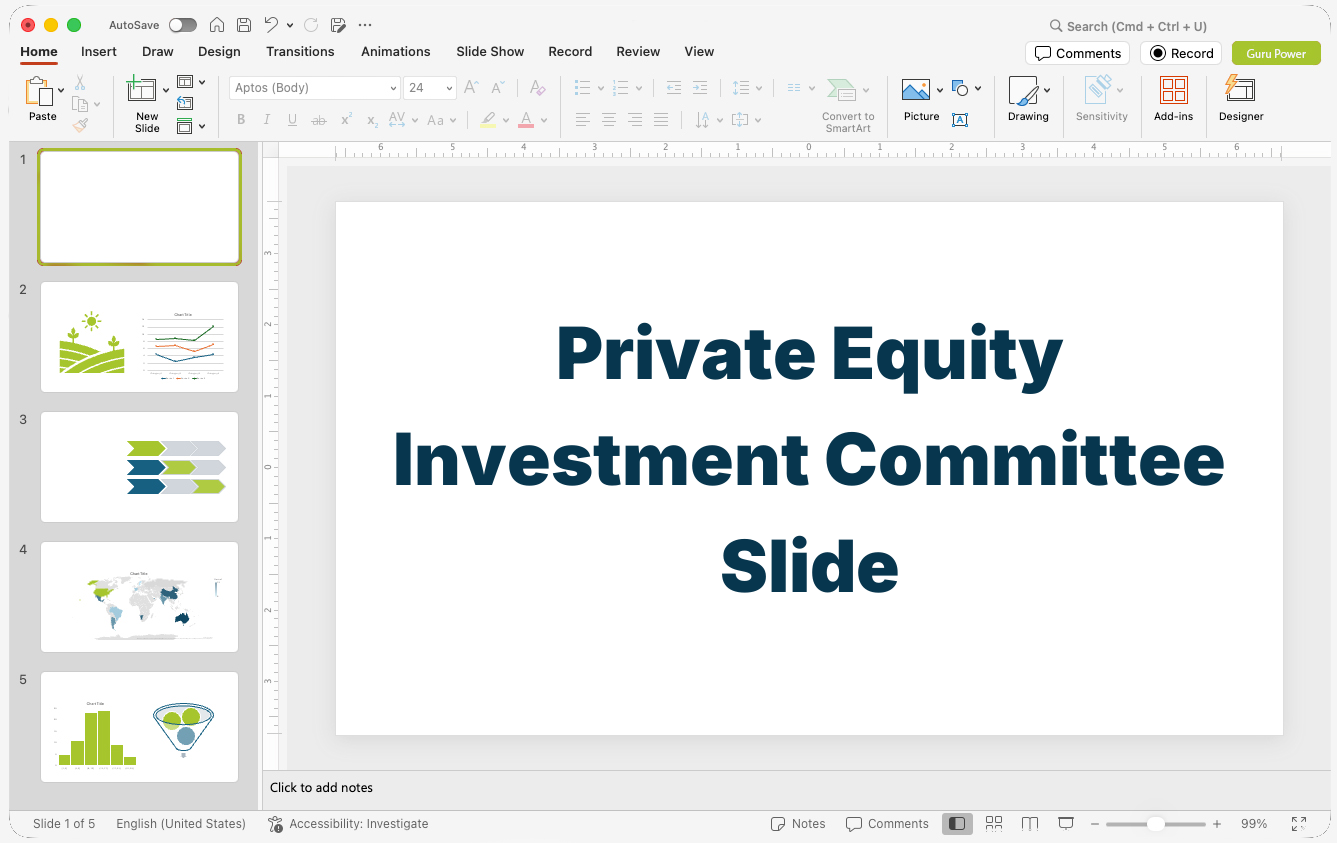Click Accessibility: Investigate in status bar

coord(348,824)
